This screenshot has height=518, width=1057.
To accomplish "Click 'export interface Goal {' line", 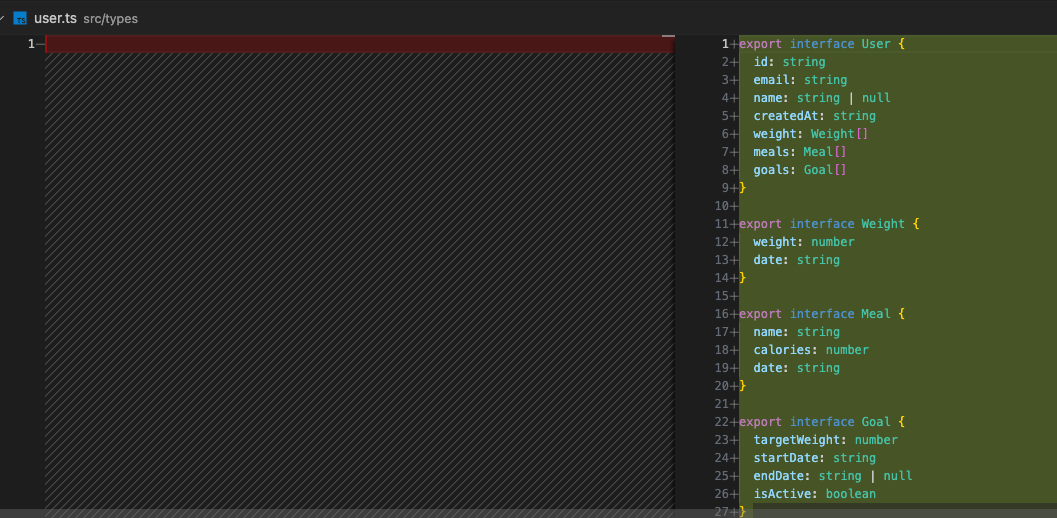I will [x=822, y=422].
